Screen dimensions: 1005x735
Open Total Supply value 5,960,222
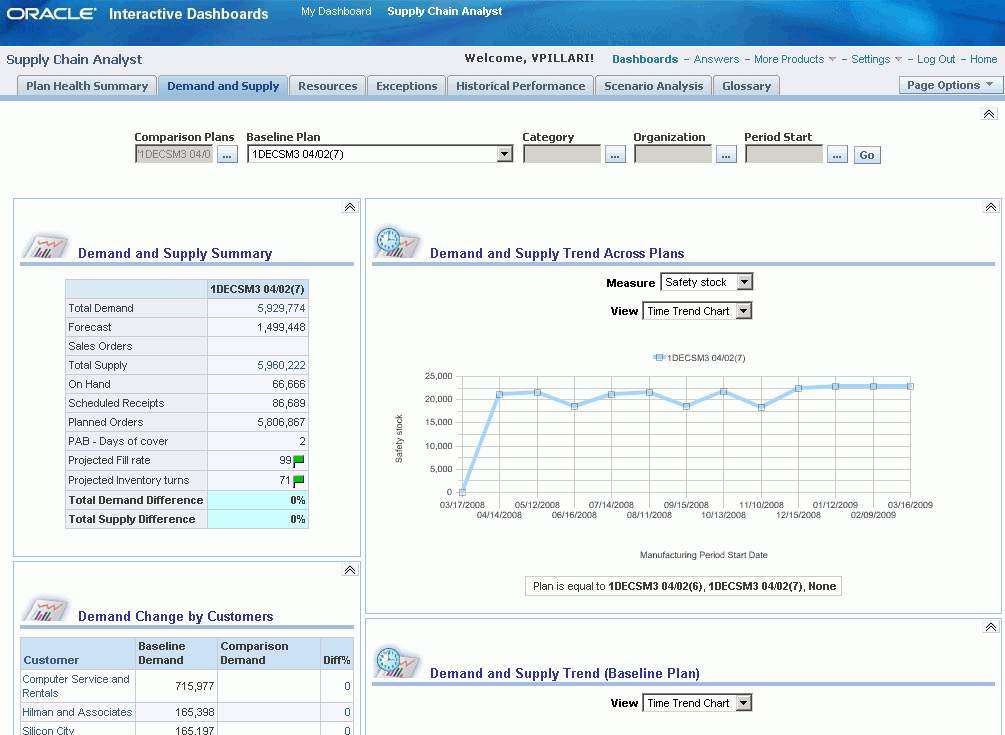(281, 365)
